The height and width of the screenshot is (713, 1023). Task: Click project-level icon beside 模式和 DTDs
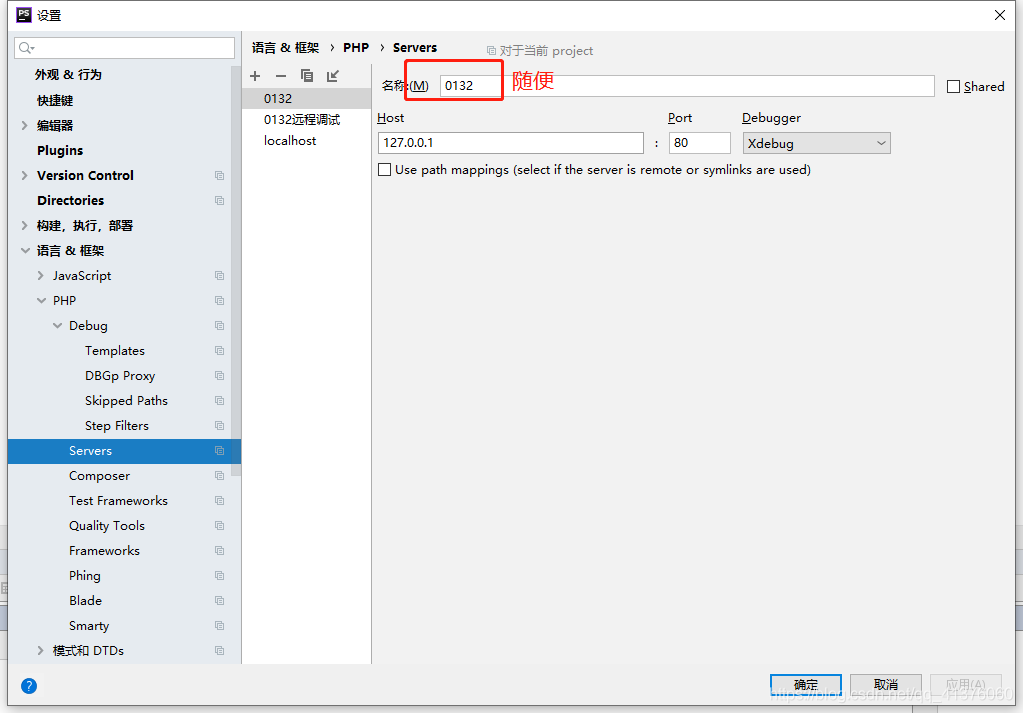coord(219,651)
